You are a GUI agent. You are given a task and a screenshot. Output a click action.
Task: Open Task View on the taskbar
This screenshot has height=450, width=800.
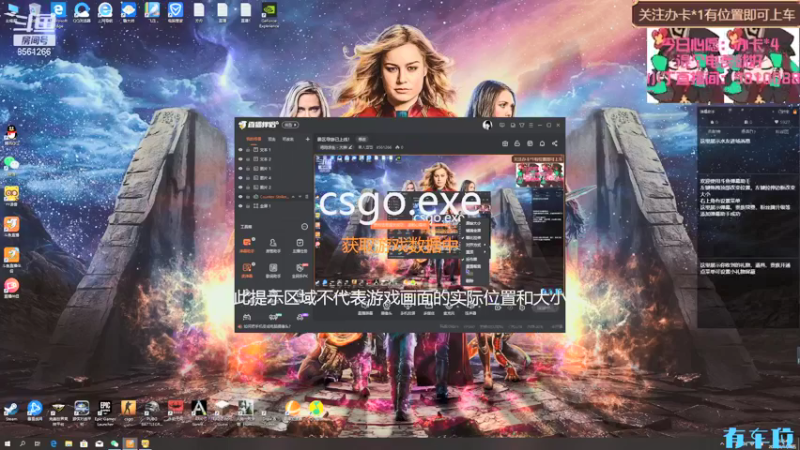[x=37, y=444]
